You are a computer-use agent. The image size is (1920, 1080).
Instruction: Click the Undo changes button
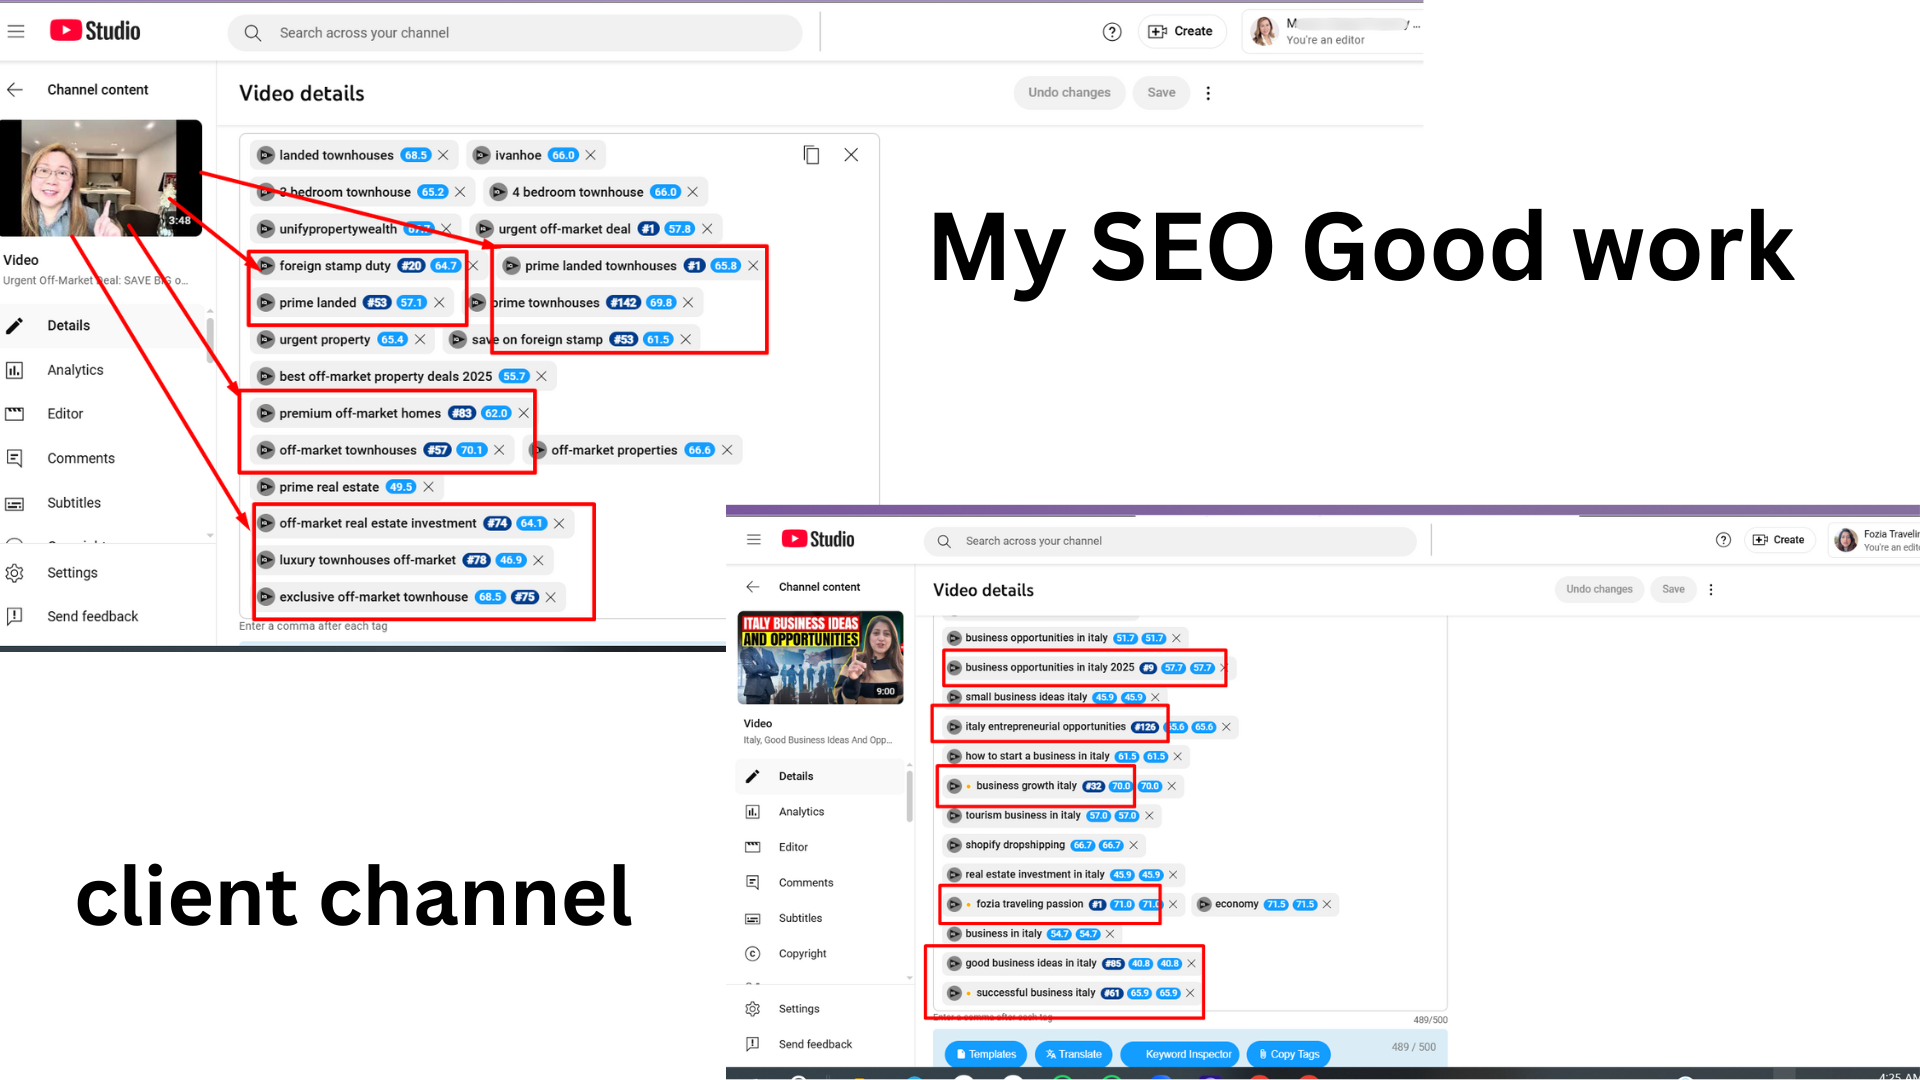[1069, 93]
